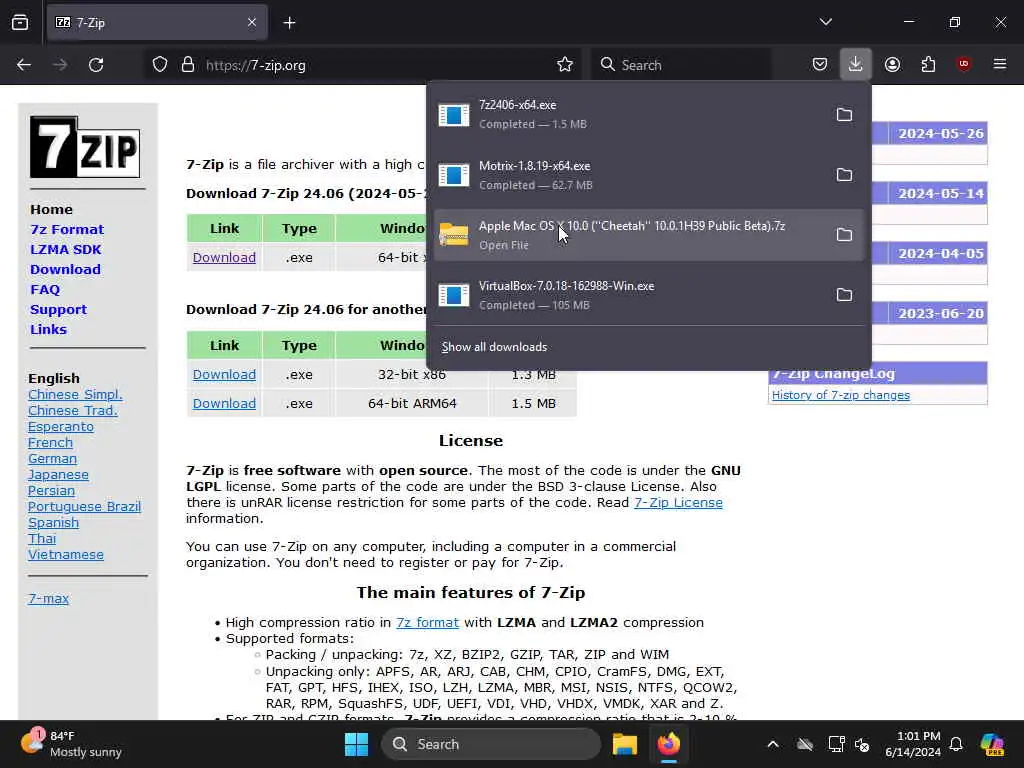1024x768 pixels.
Task: Switch language to Thai
Action: click(x=42, y=538)
